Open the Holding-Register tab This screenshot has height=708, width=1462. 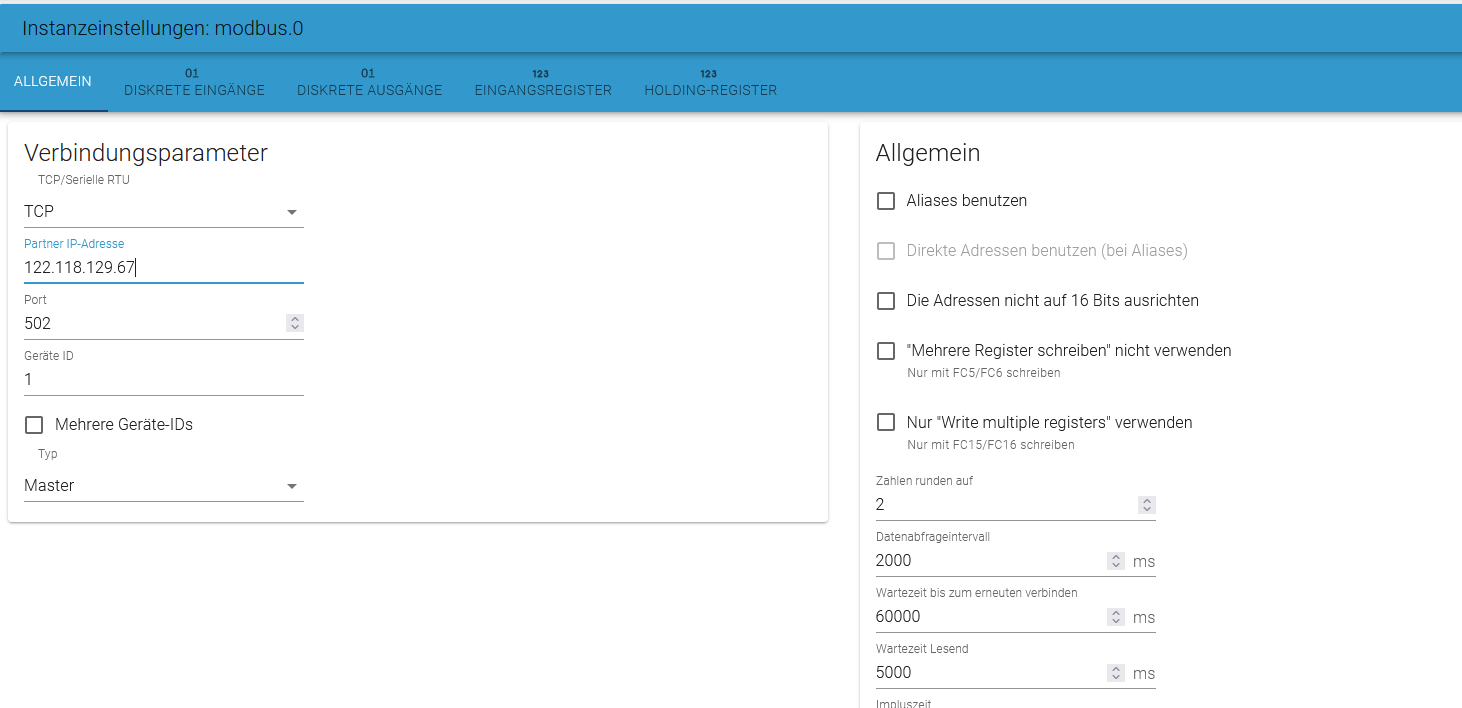coord(710,83)
